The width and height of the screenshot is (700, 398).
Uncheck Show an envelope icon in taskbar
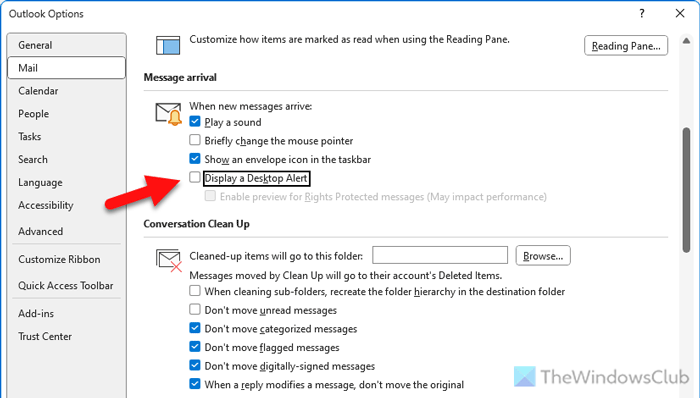point(195,158)
